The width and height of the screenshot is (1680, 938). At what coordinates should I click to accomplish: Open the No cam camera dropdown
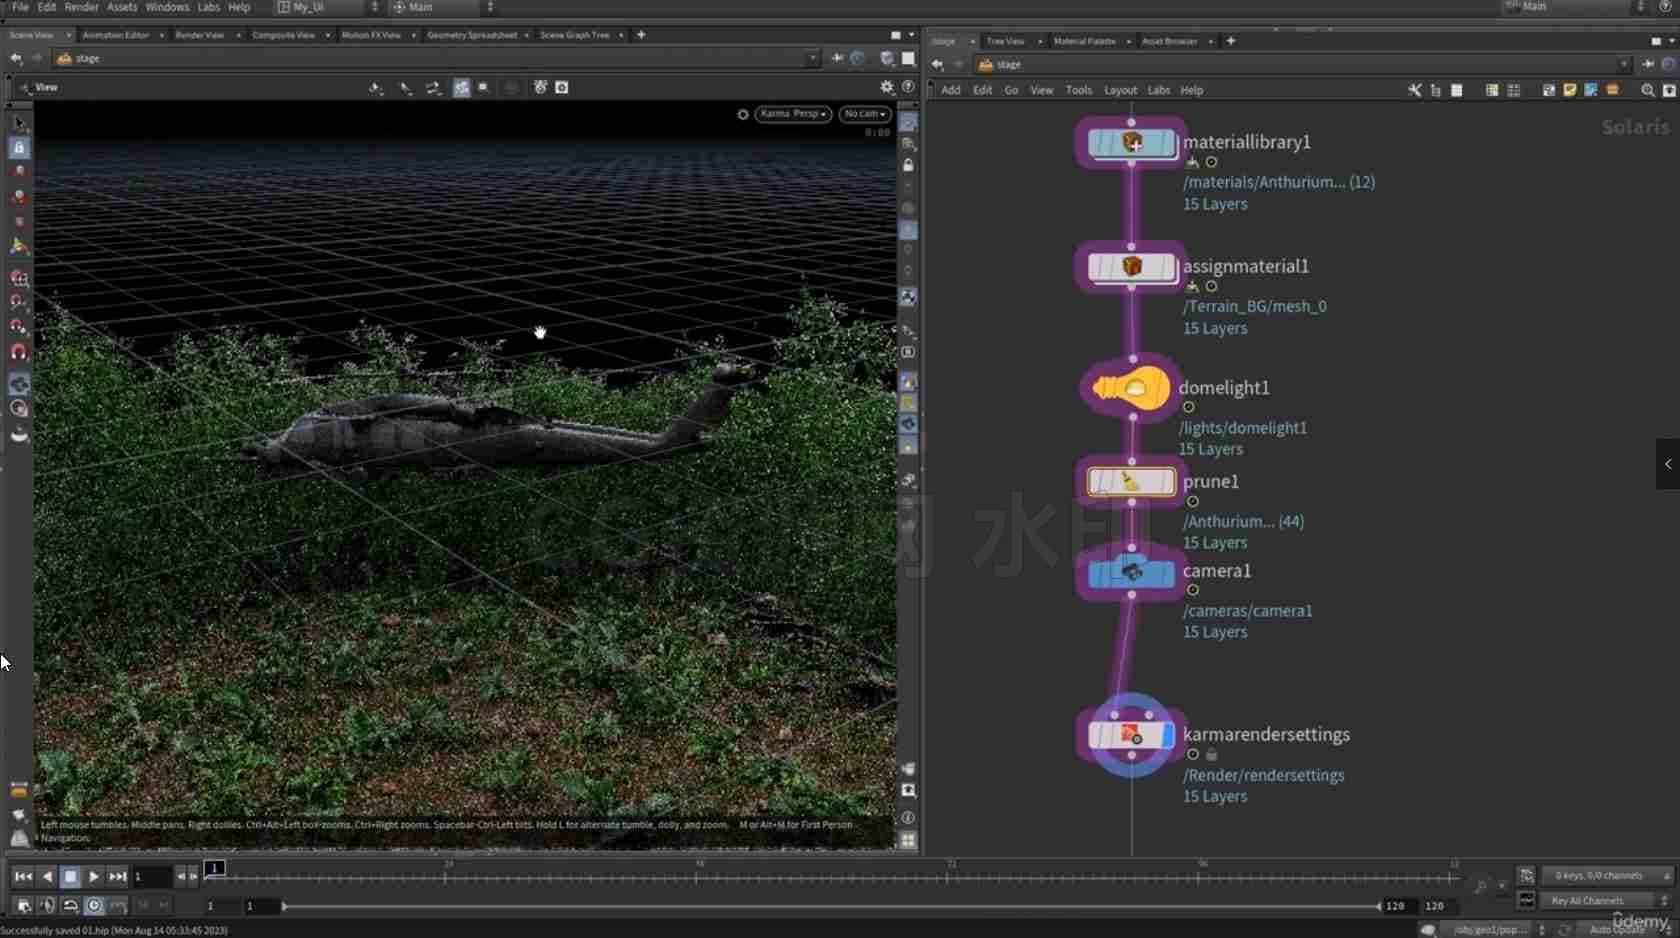pyautogui.click(x=864, y=114)
